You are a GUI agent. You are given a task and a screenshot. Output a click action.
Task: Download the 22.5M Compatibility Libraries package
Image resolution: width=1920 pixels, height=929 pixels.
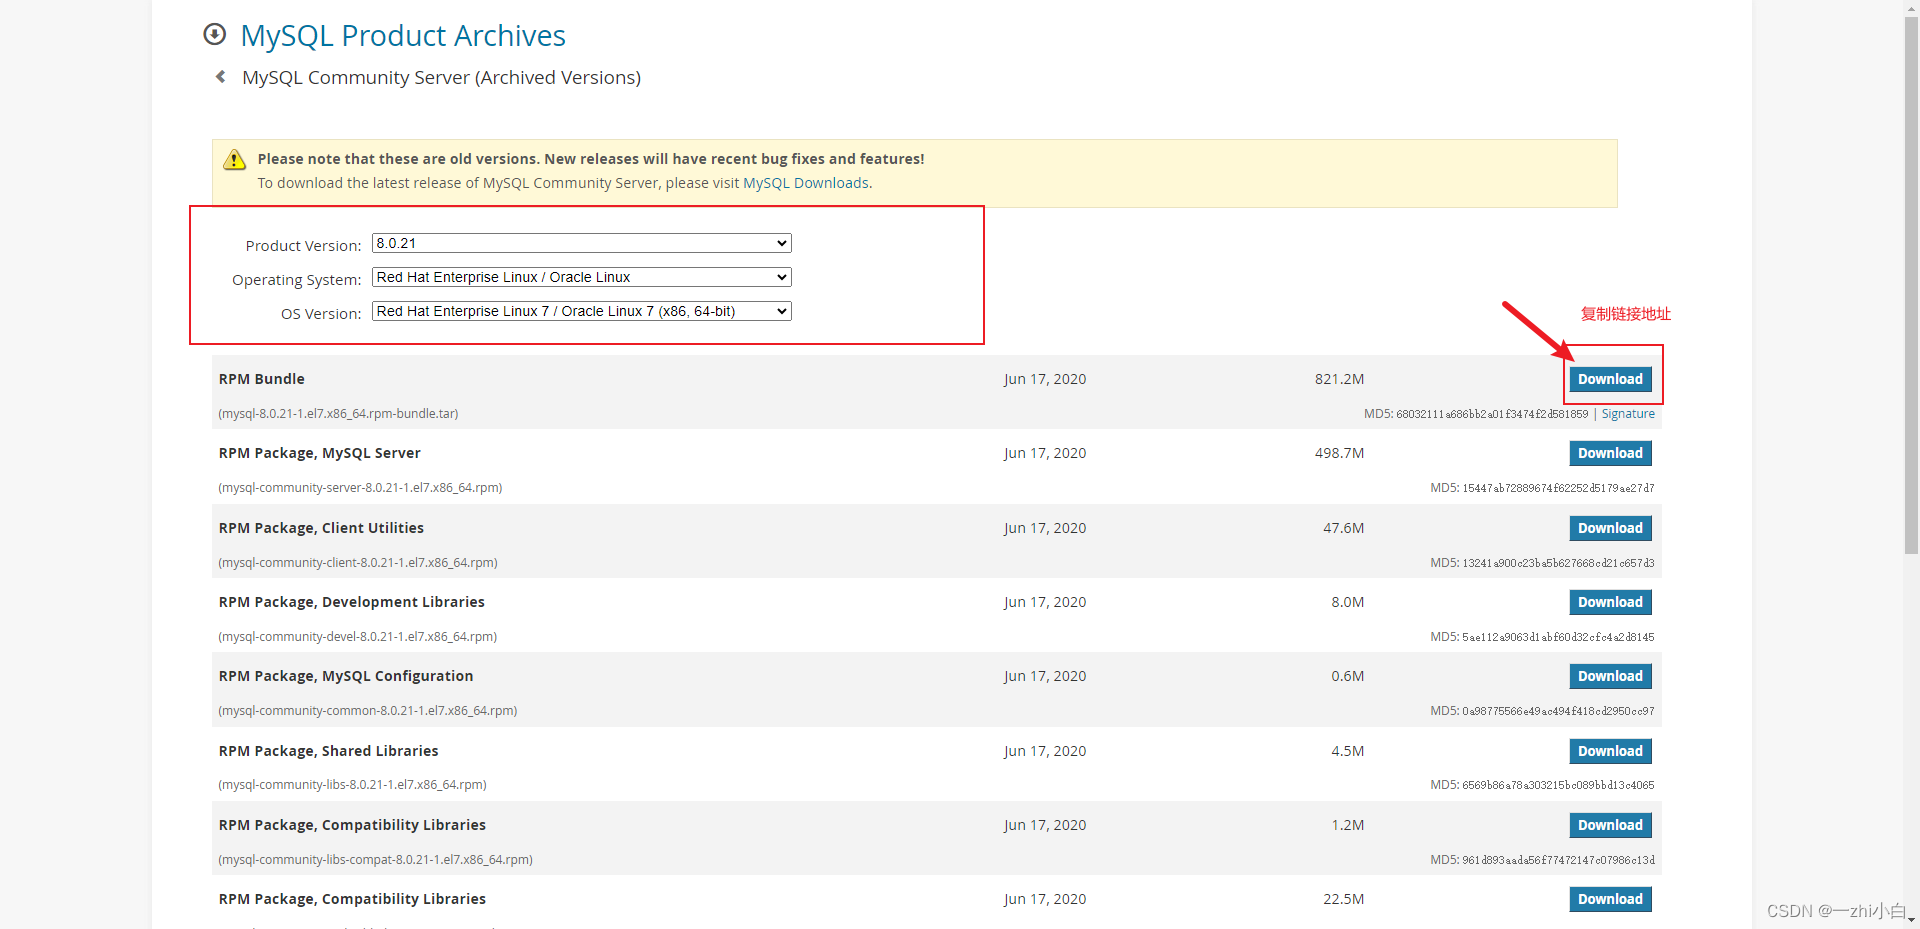[x=1610, y=899]
